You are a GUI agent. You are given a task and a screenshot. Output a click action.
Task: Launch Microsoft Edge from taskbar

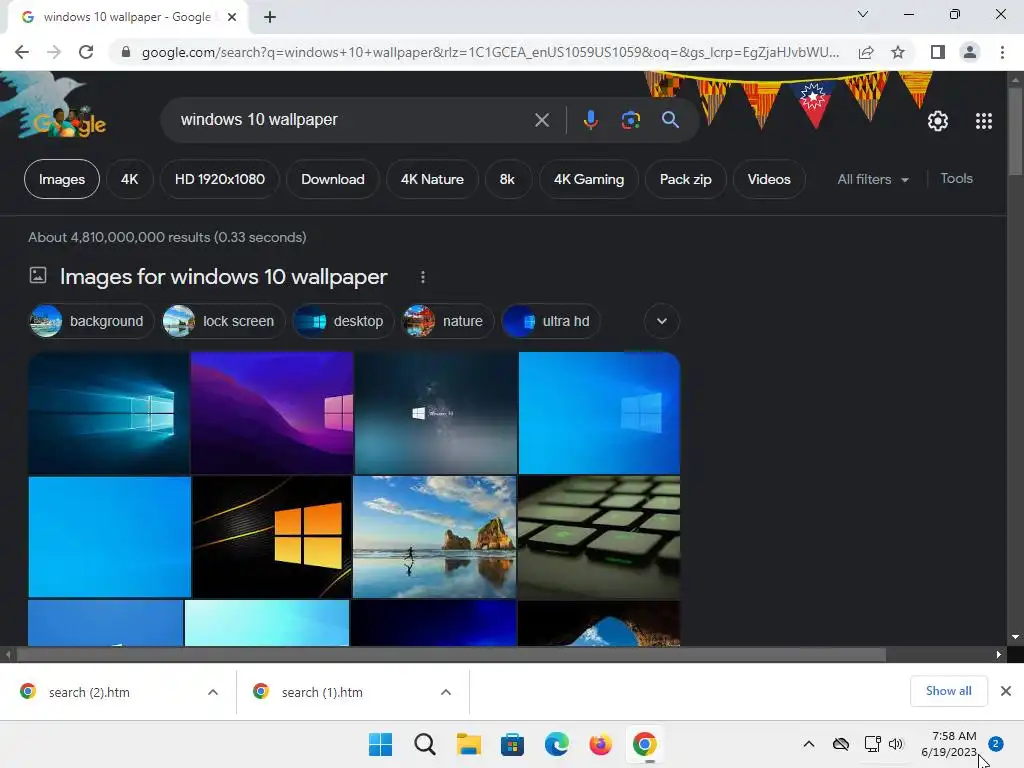click(556, 744)
